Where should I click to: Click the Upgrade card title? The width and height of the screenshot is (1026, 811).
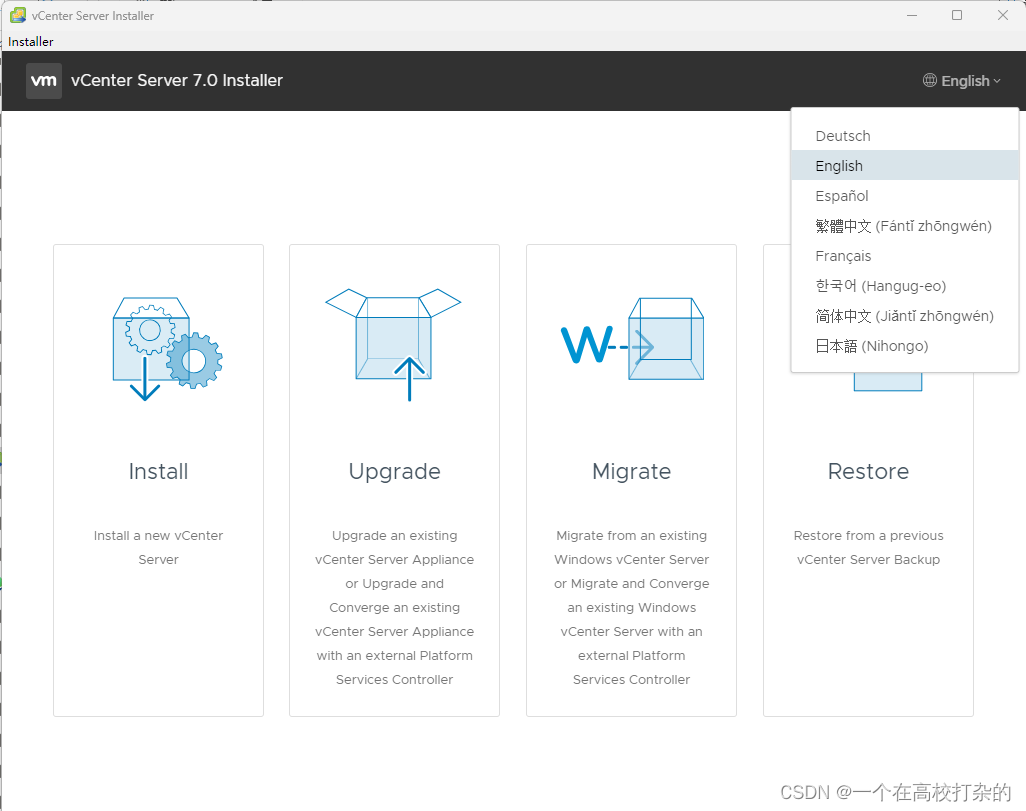tap(395, 472)
